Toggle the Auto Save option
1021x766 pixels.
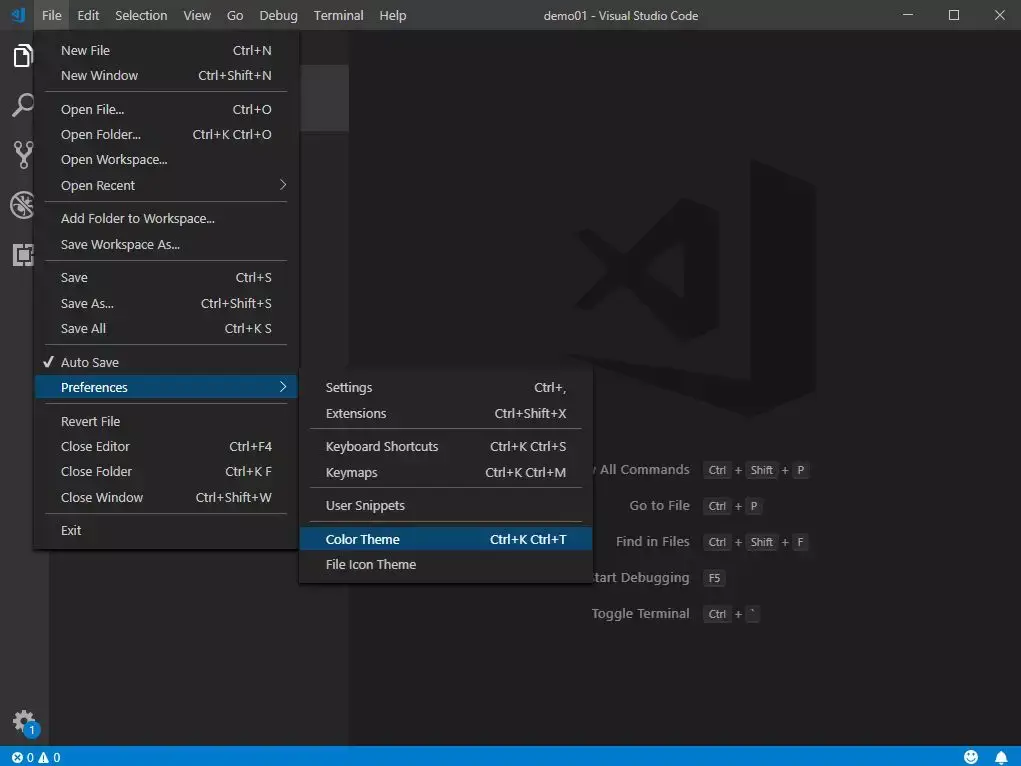(x=90, y=362)
